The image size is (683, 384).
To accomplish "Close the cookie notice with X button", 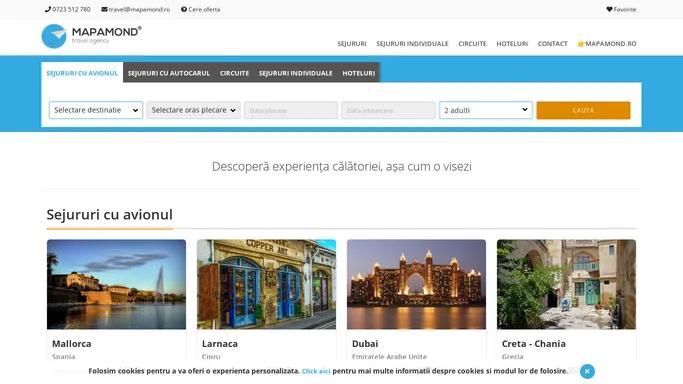I will point(587,371).
